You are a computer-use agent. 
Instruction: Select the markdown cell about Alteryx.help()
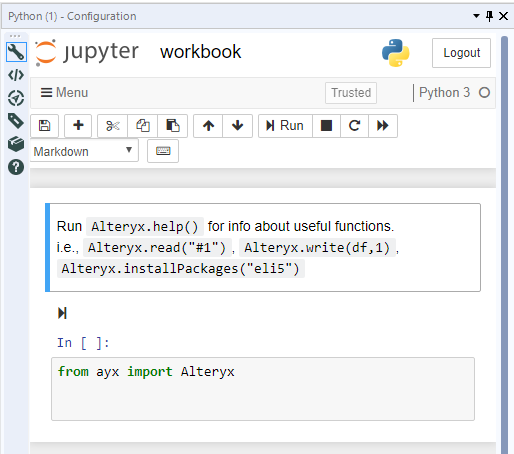(263, 247)
